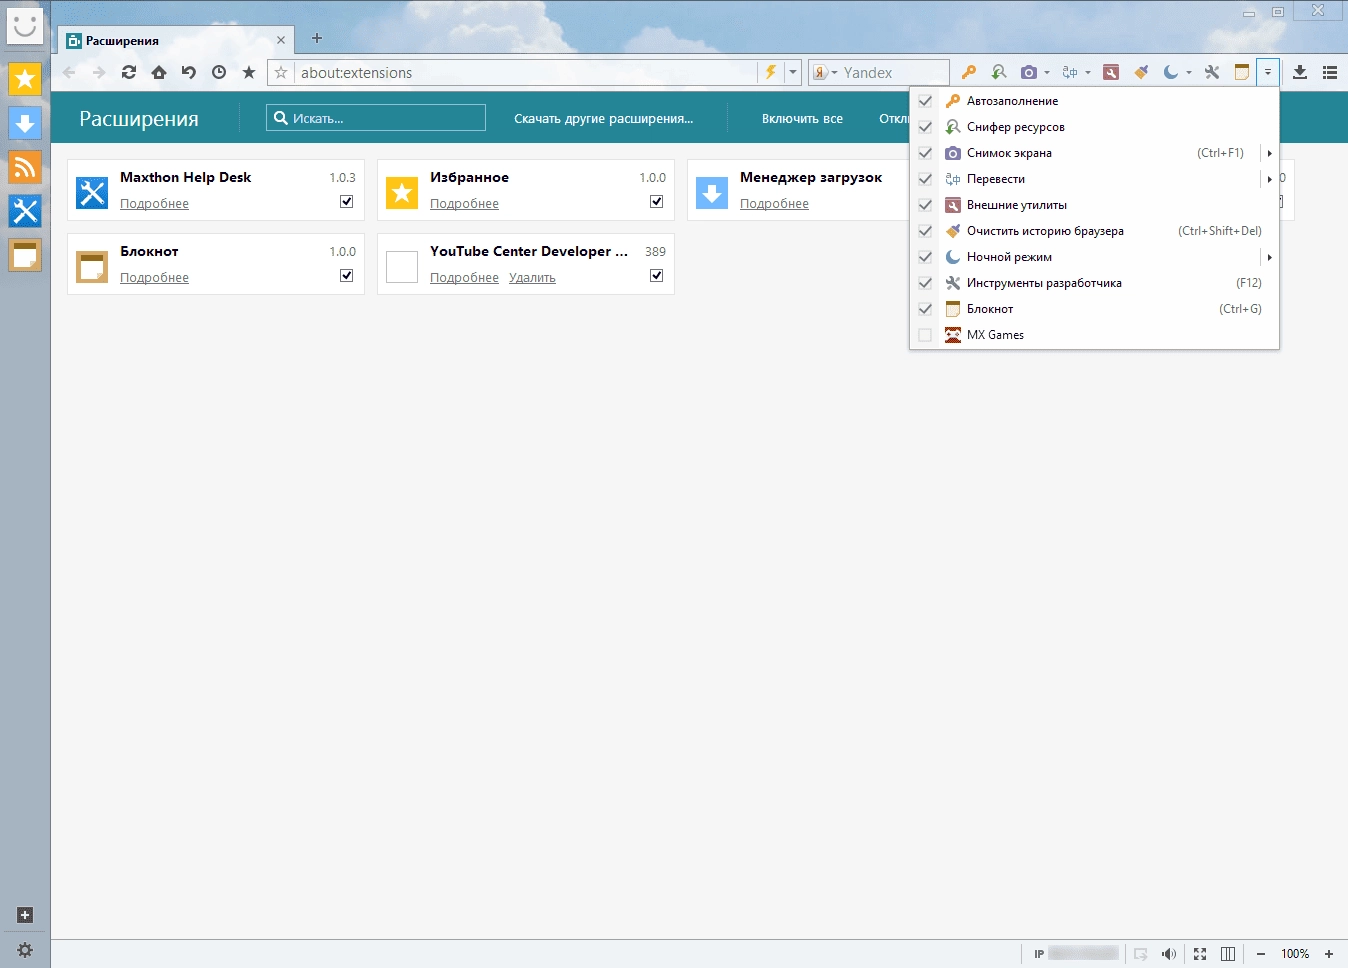
Task: Click the zoom in plus button
Action: (1329, 954)
